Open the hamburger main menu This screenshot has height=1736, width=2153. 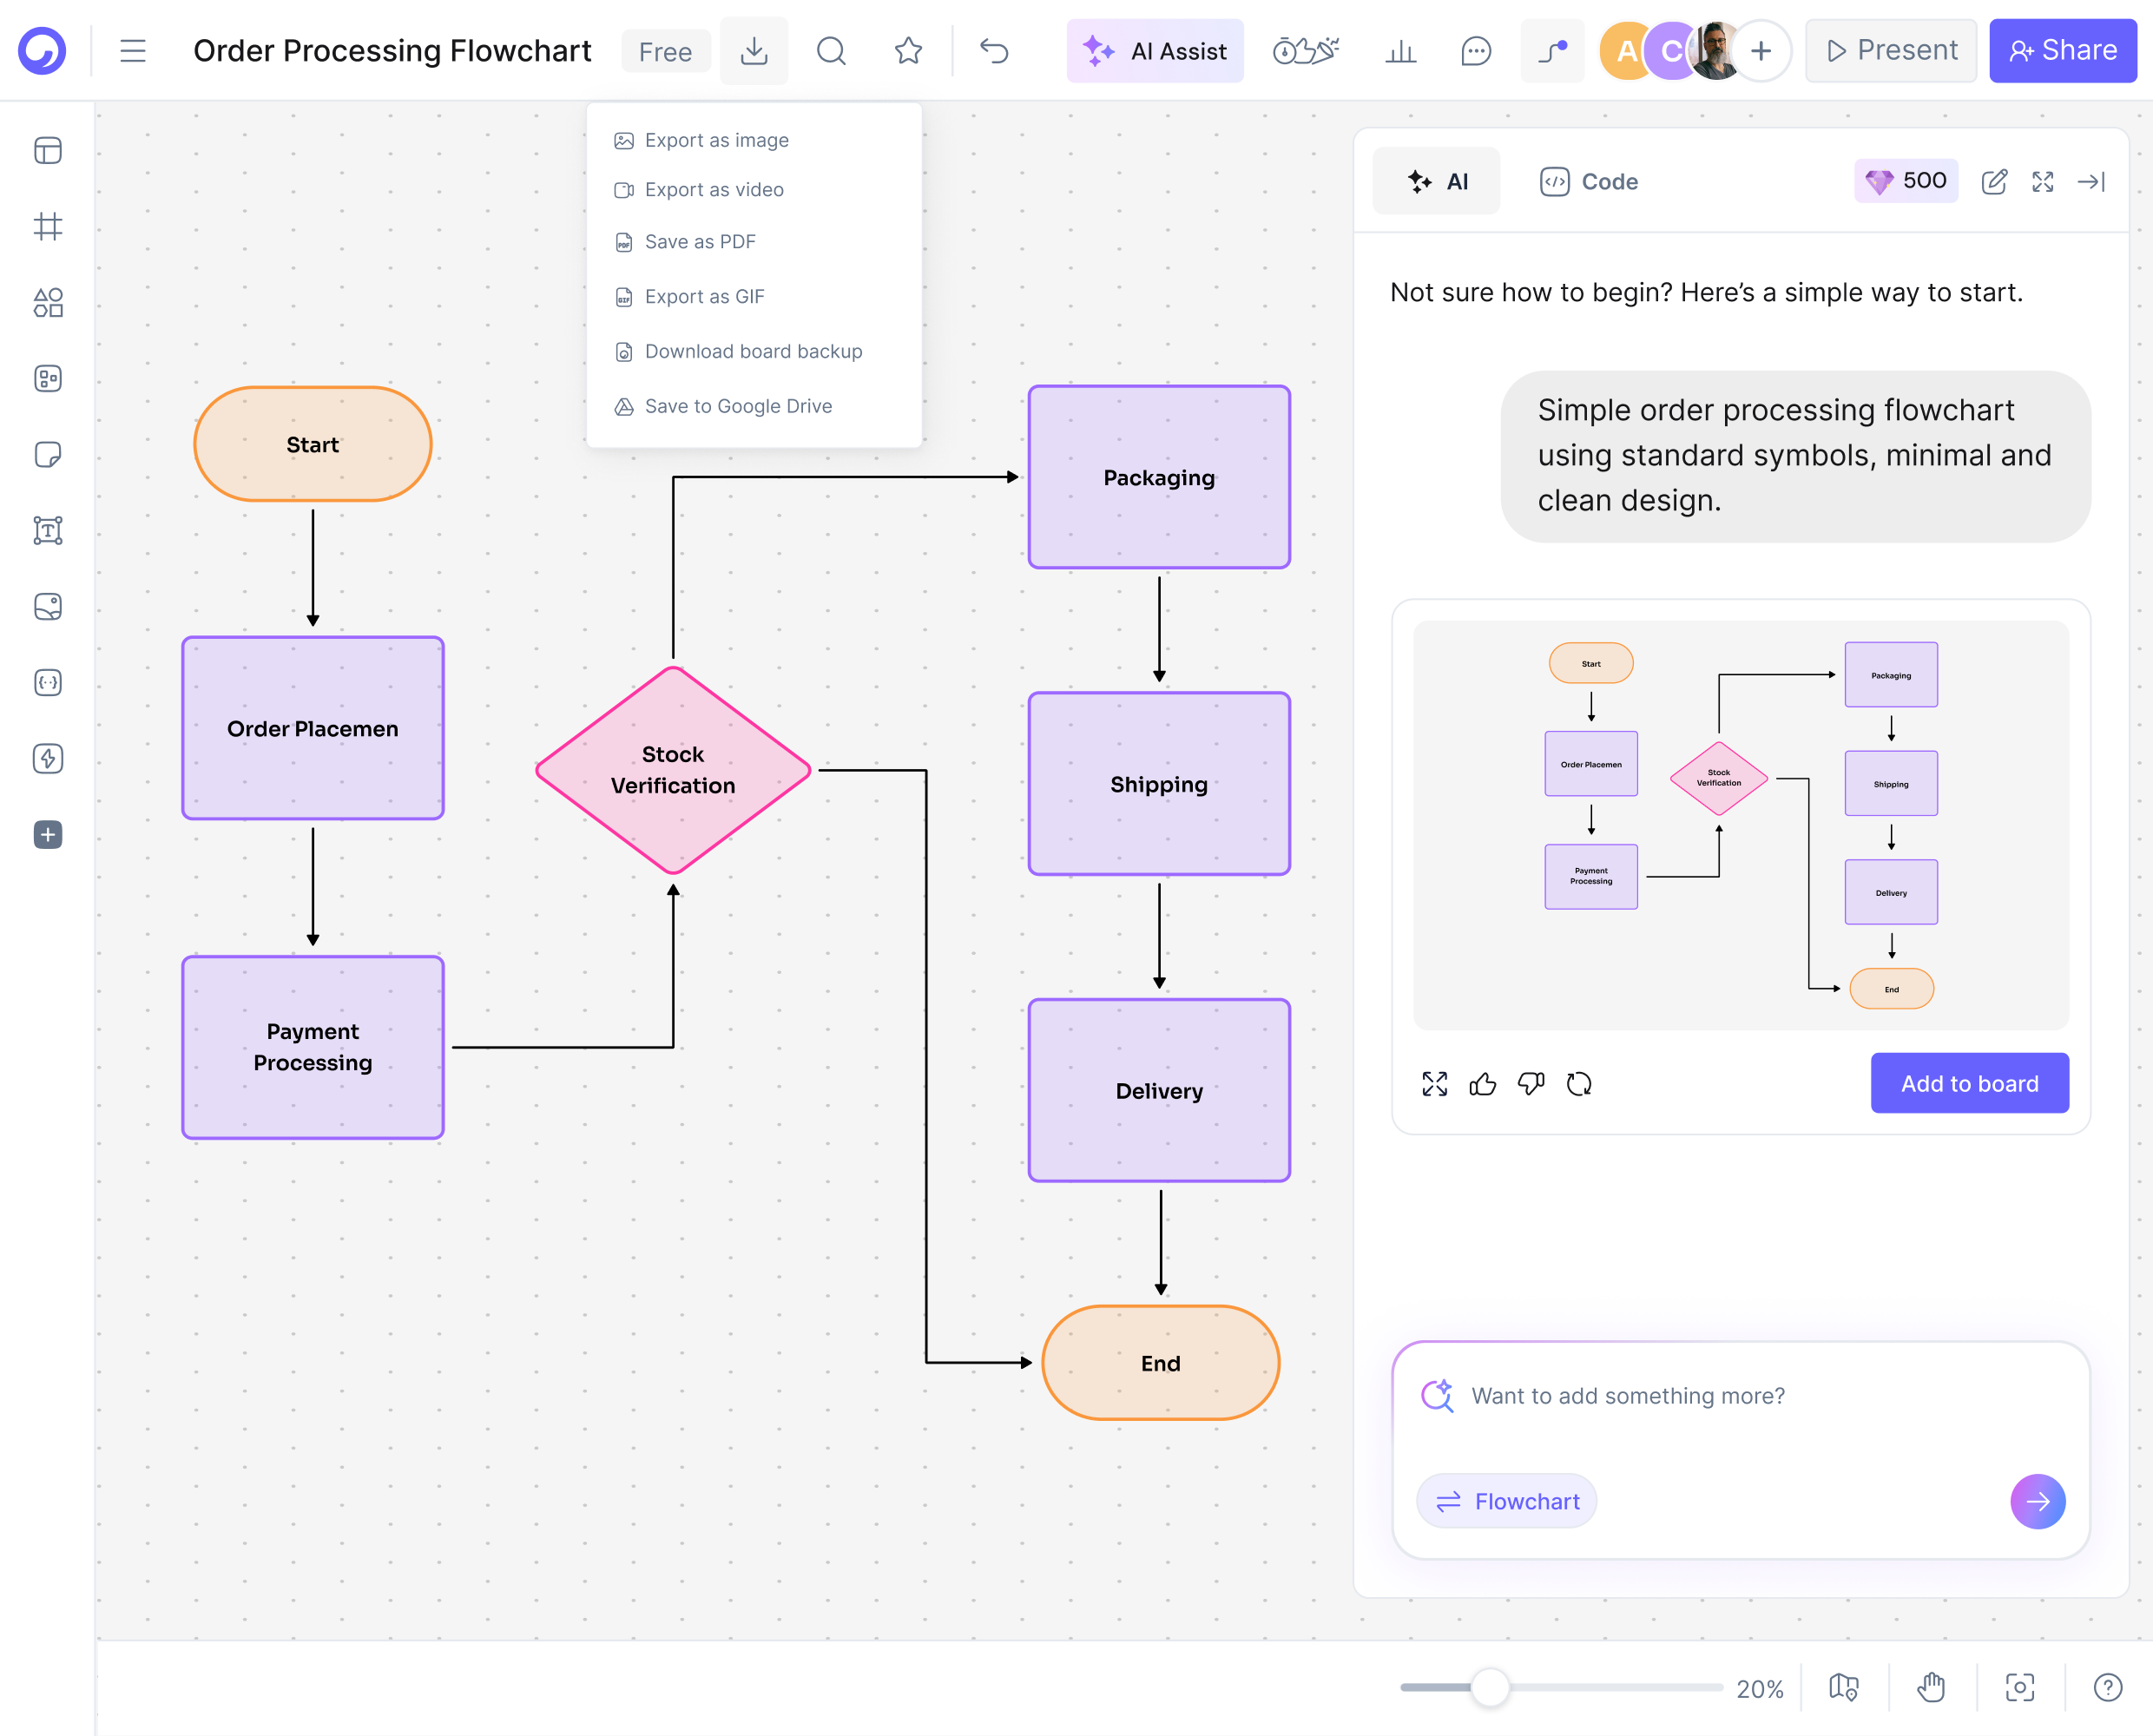[133, 50]
